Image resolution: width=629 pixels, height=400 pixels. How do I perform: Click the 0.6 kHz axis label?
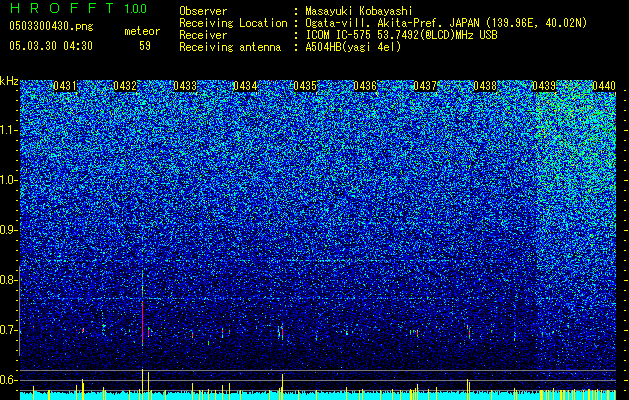(x=9, y=380)
